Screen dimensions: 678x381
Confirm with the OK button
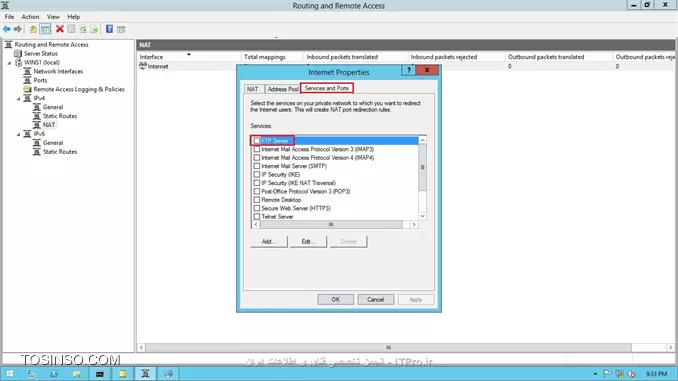336,299
